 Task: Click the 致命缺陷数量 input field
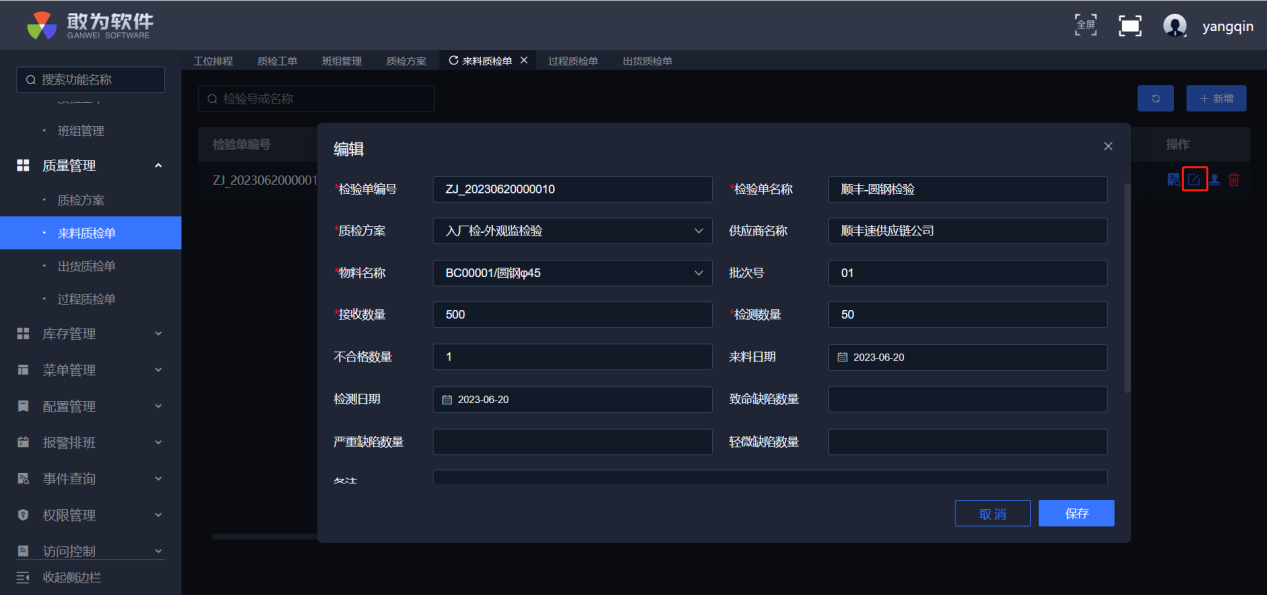click(x=968, y=399)
